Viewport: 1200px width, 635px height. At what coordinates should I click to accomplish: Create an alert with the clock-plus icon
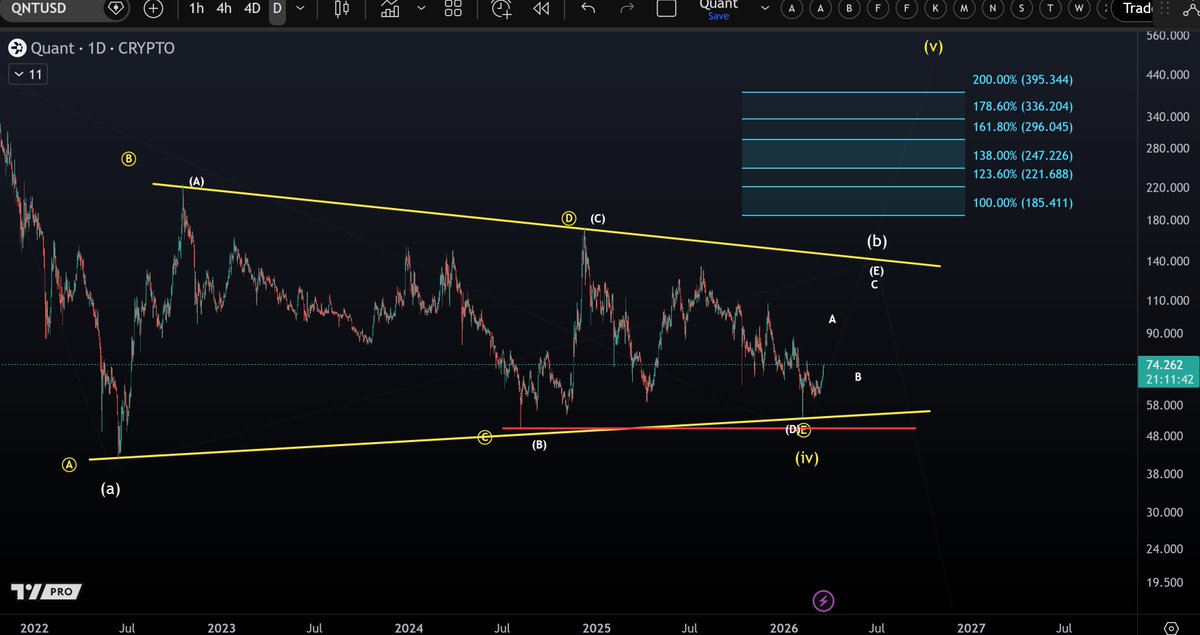(502, 9)
